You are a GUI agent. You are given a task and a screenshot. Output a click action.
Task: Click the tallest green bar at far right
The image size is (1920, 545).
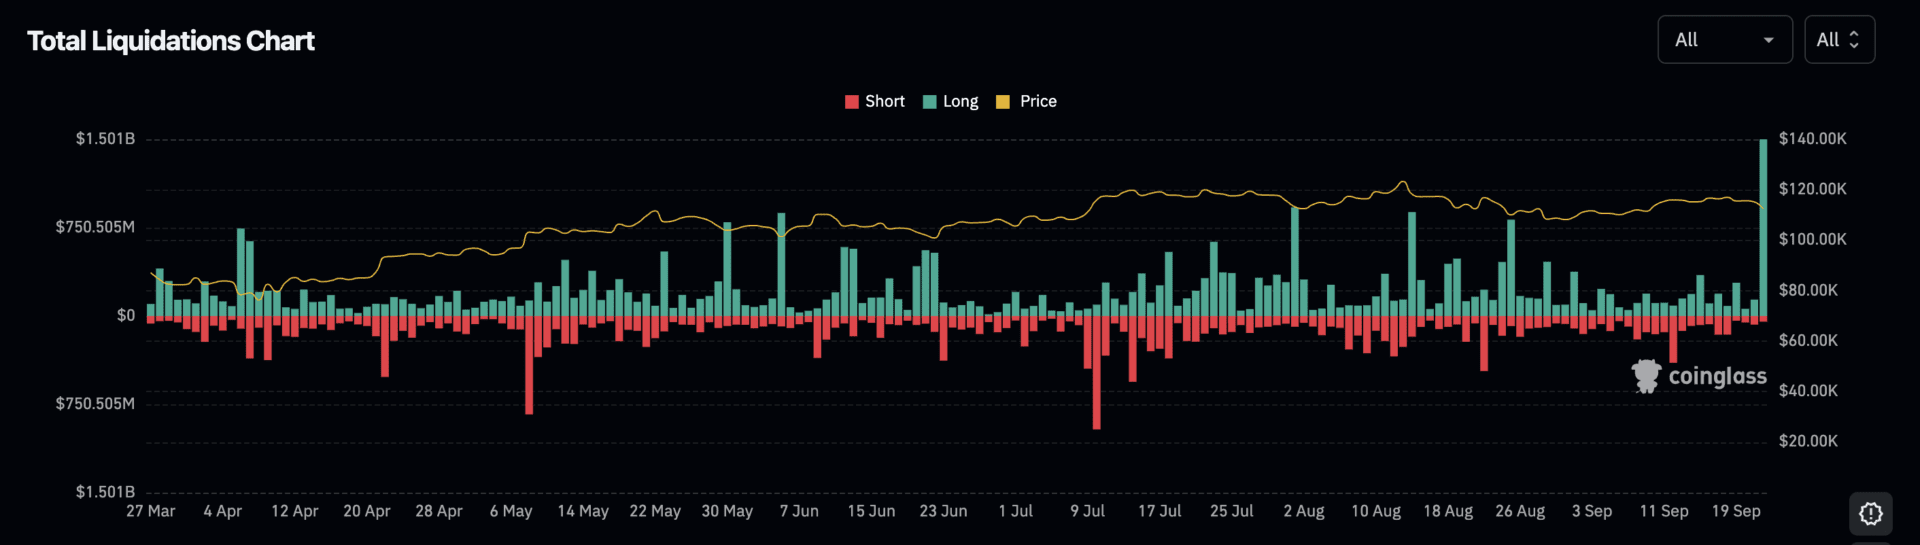coord(1763,228)
